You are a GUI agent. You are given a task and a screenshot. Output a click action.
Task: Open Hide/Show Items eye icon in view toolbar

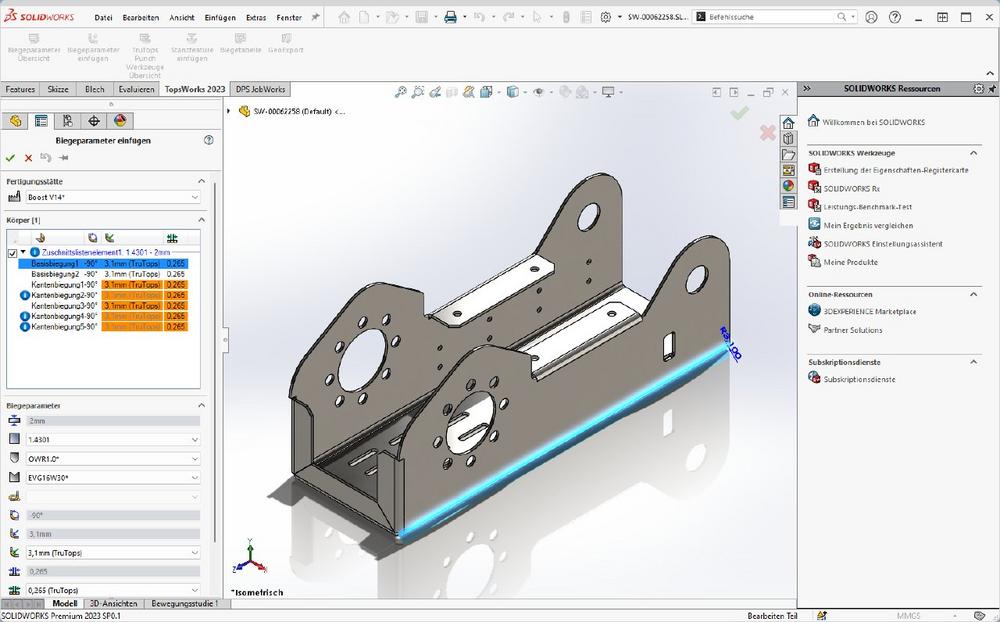538,93
